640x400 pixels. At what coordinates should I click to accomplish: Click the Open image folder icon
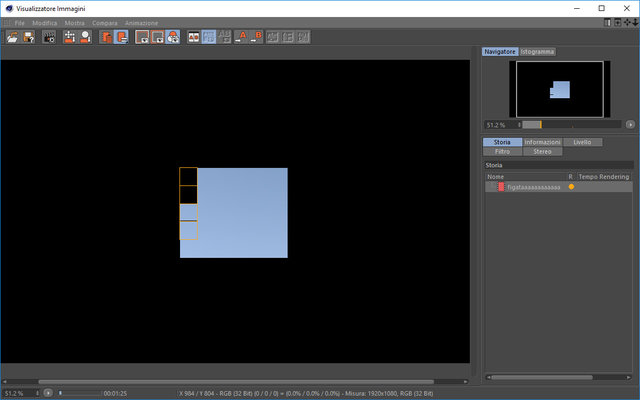pos(13,37)
